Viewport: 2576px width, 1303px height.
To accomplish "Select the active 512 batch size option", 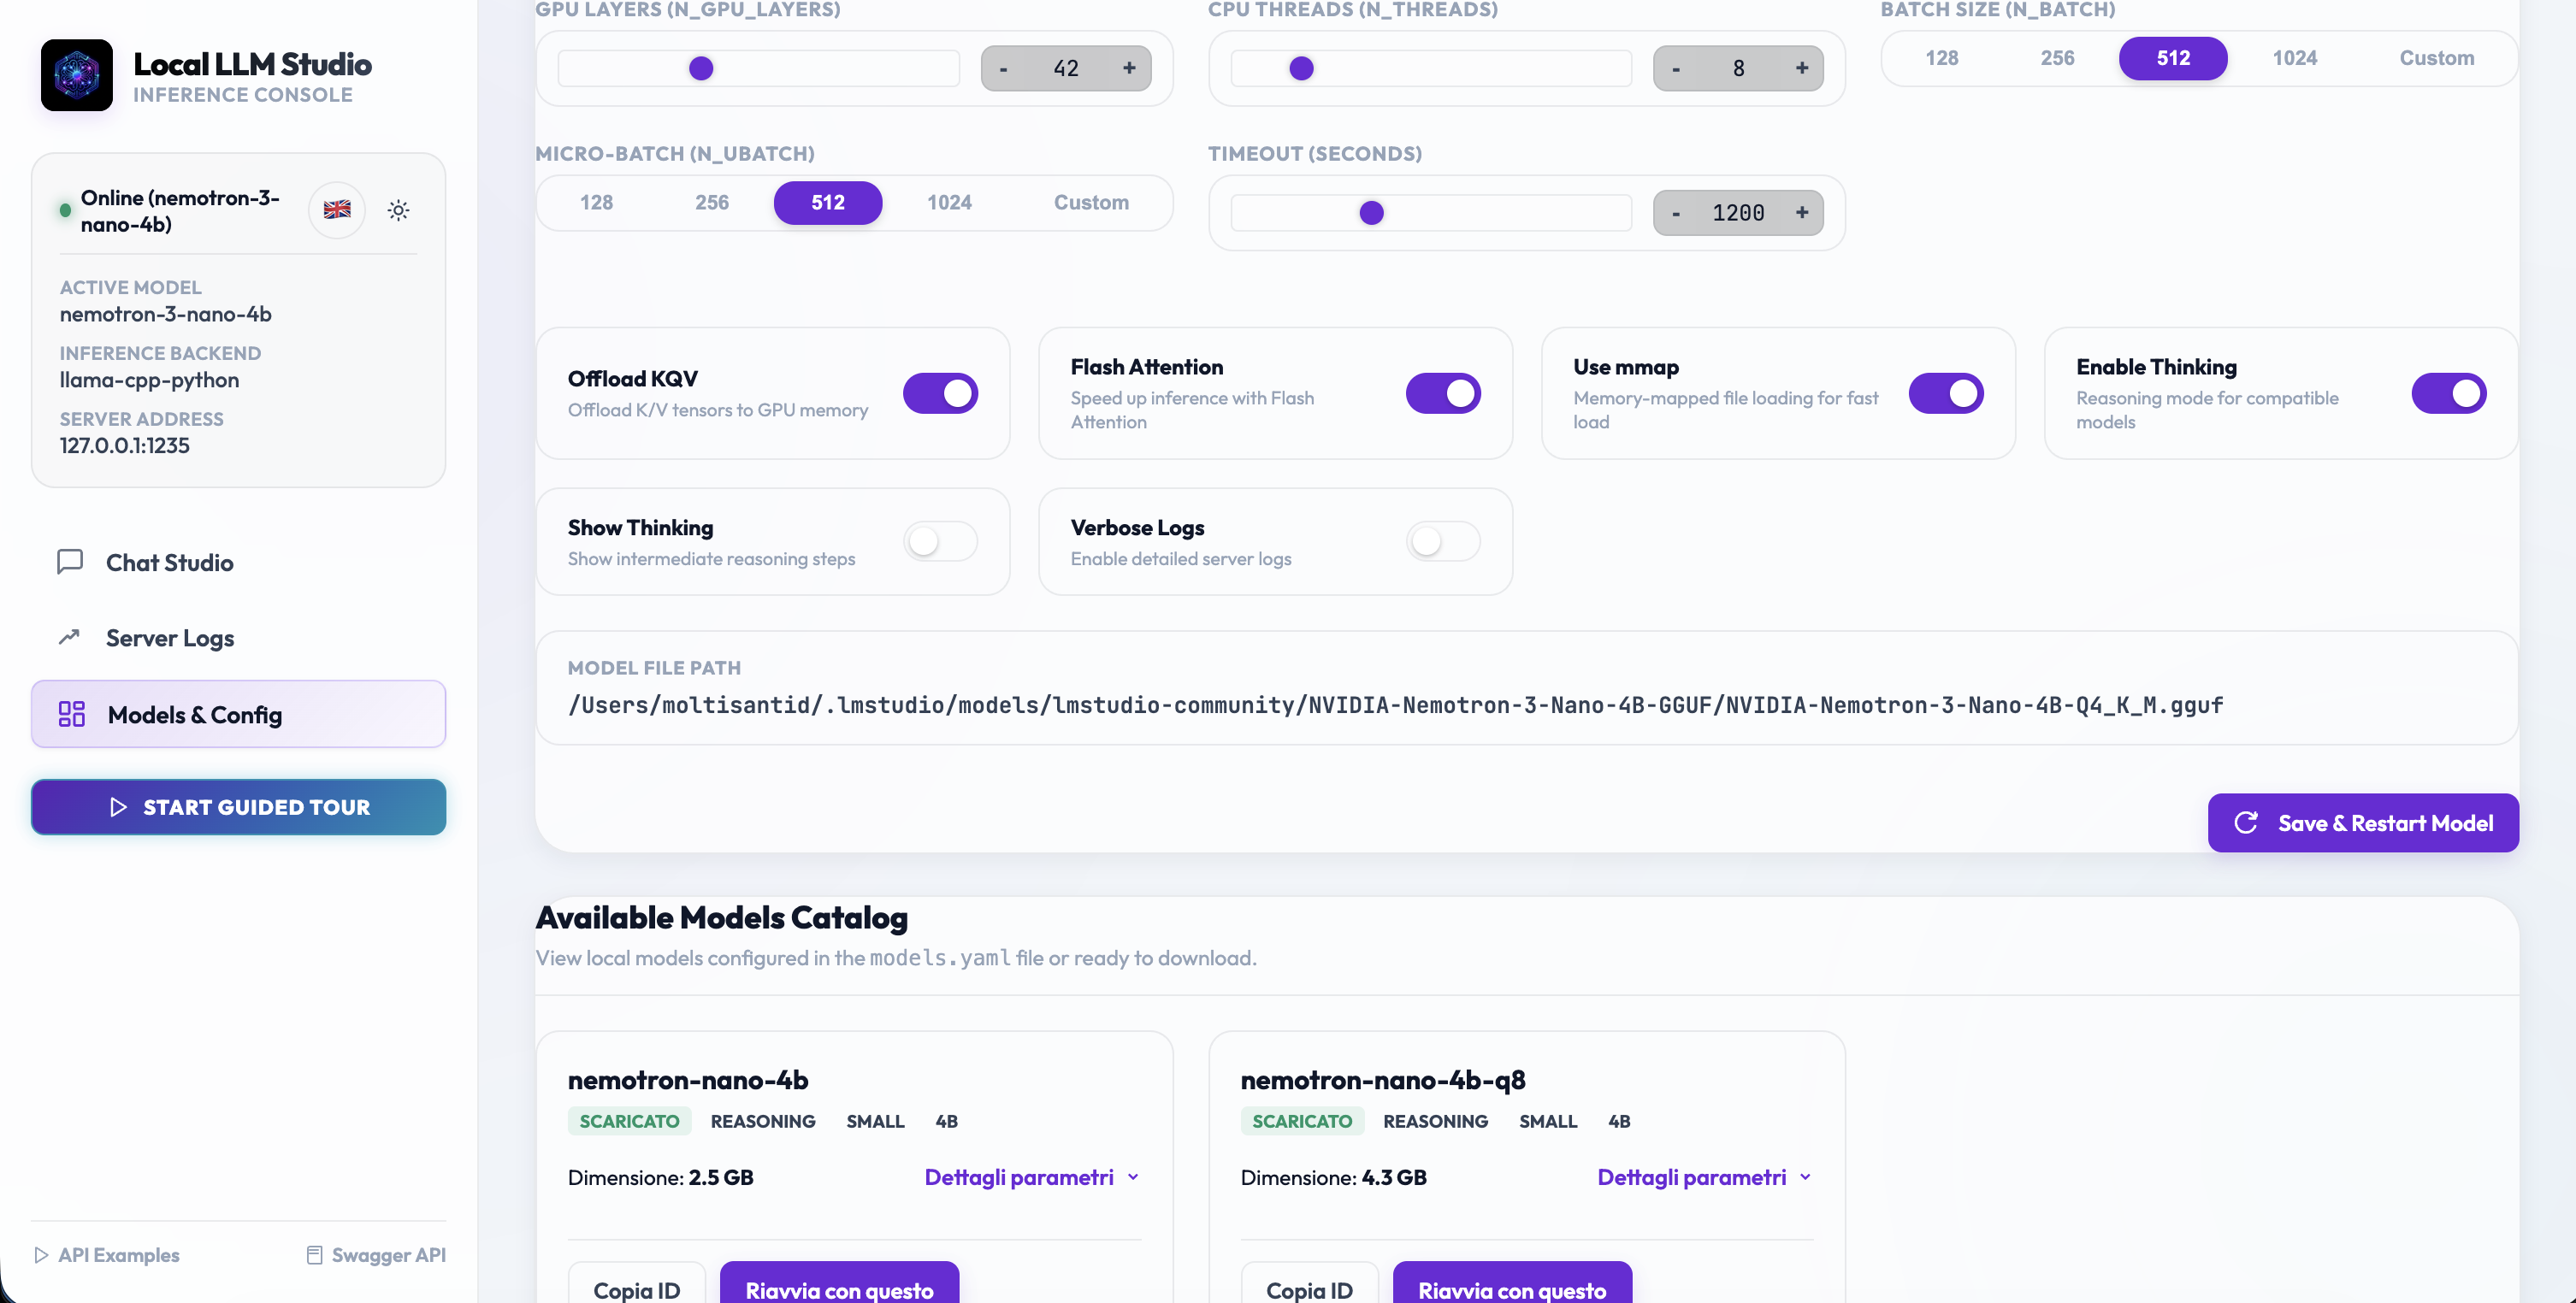I will click(x=2173, y=58).
